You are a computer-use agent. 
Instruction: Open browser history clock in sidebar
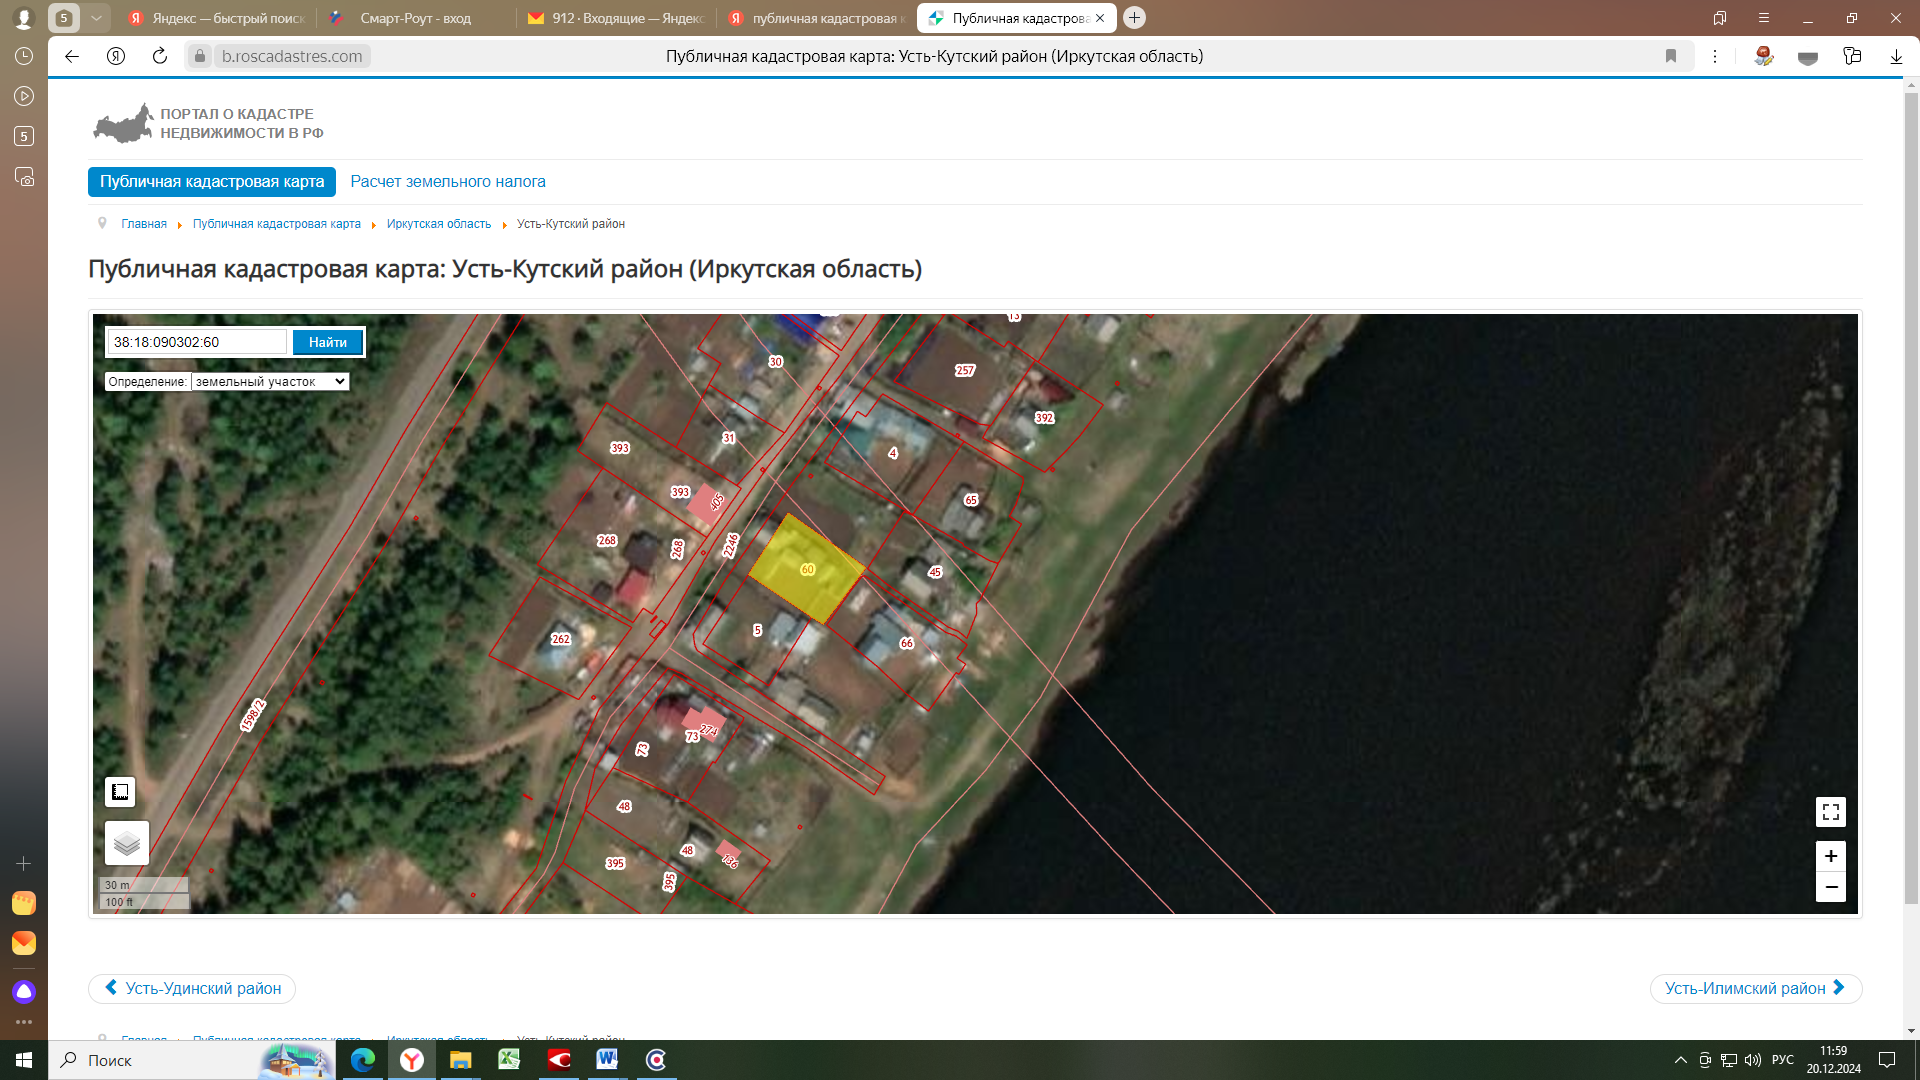coord(24,56)
